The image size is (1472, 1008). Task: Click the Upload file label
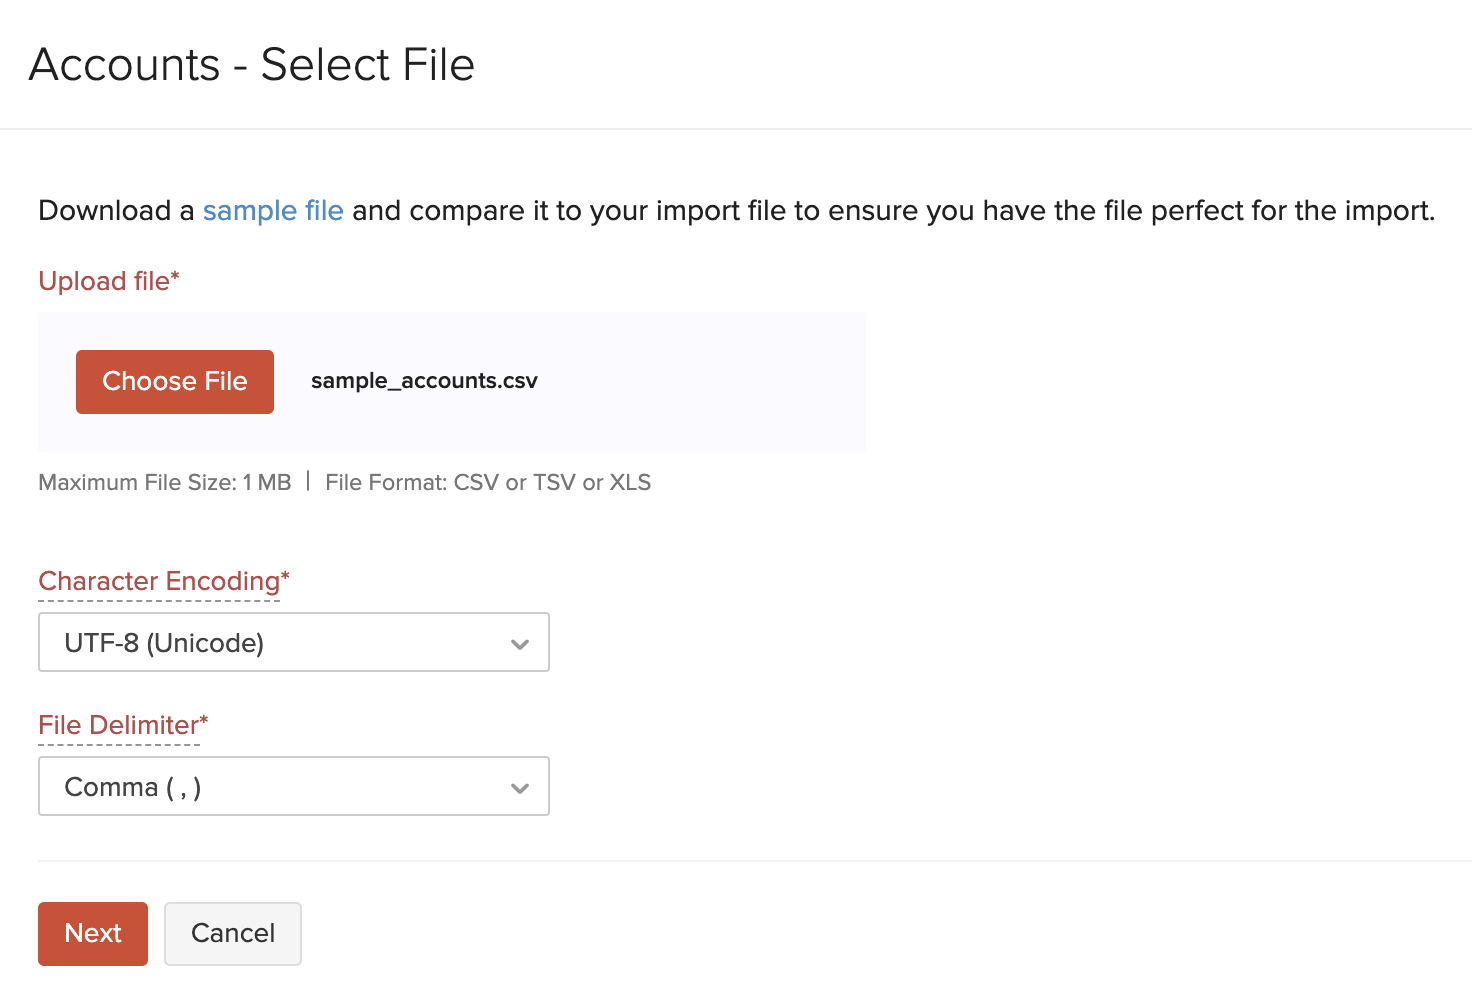(103, 281)
